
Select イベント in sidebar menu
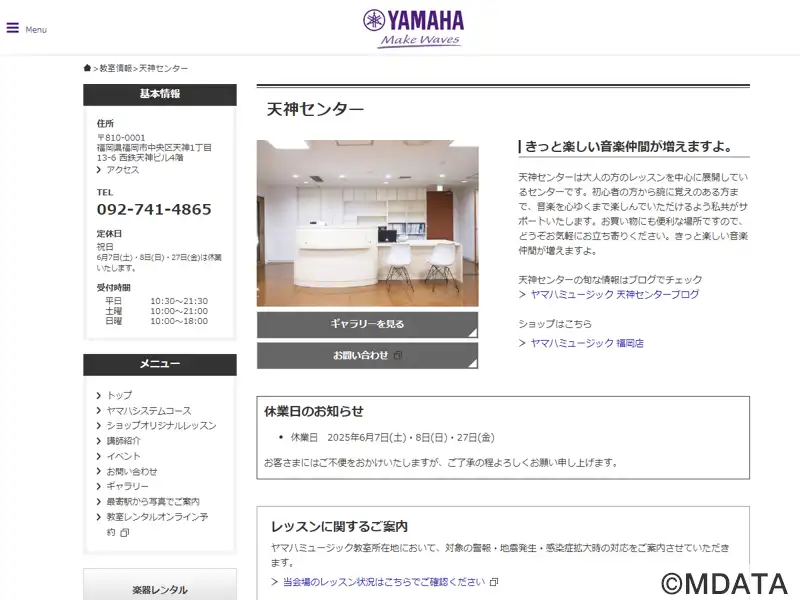[x=123, y=456]
